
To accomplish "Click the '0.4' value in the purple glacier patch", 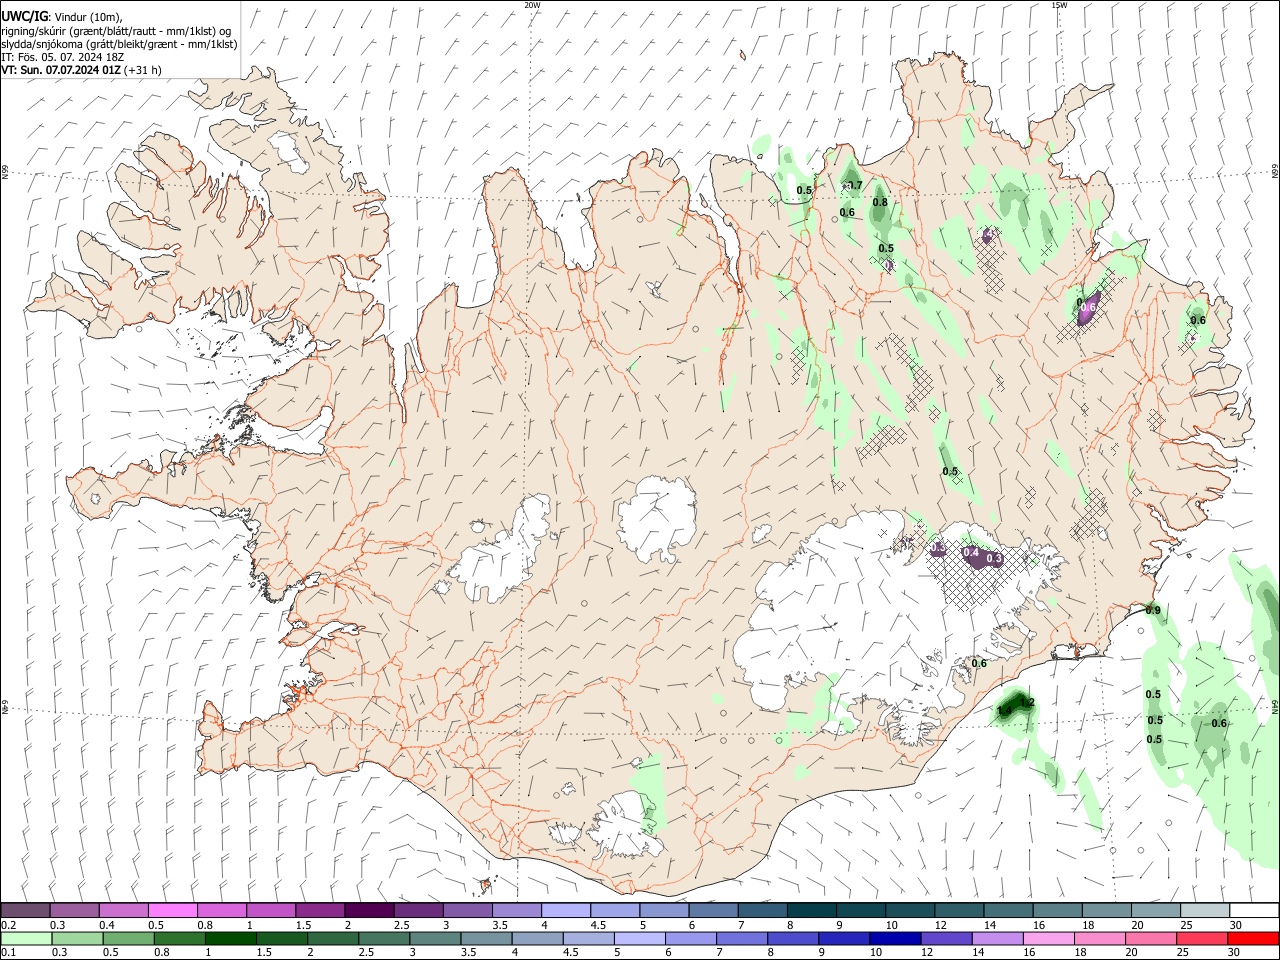I will (970, 552).
